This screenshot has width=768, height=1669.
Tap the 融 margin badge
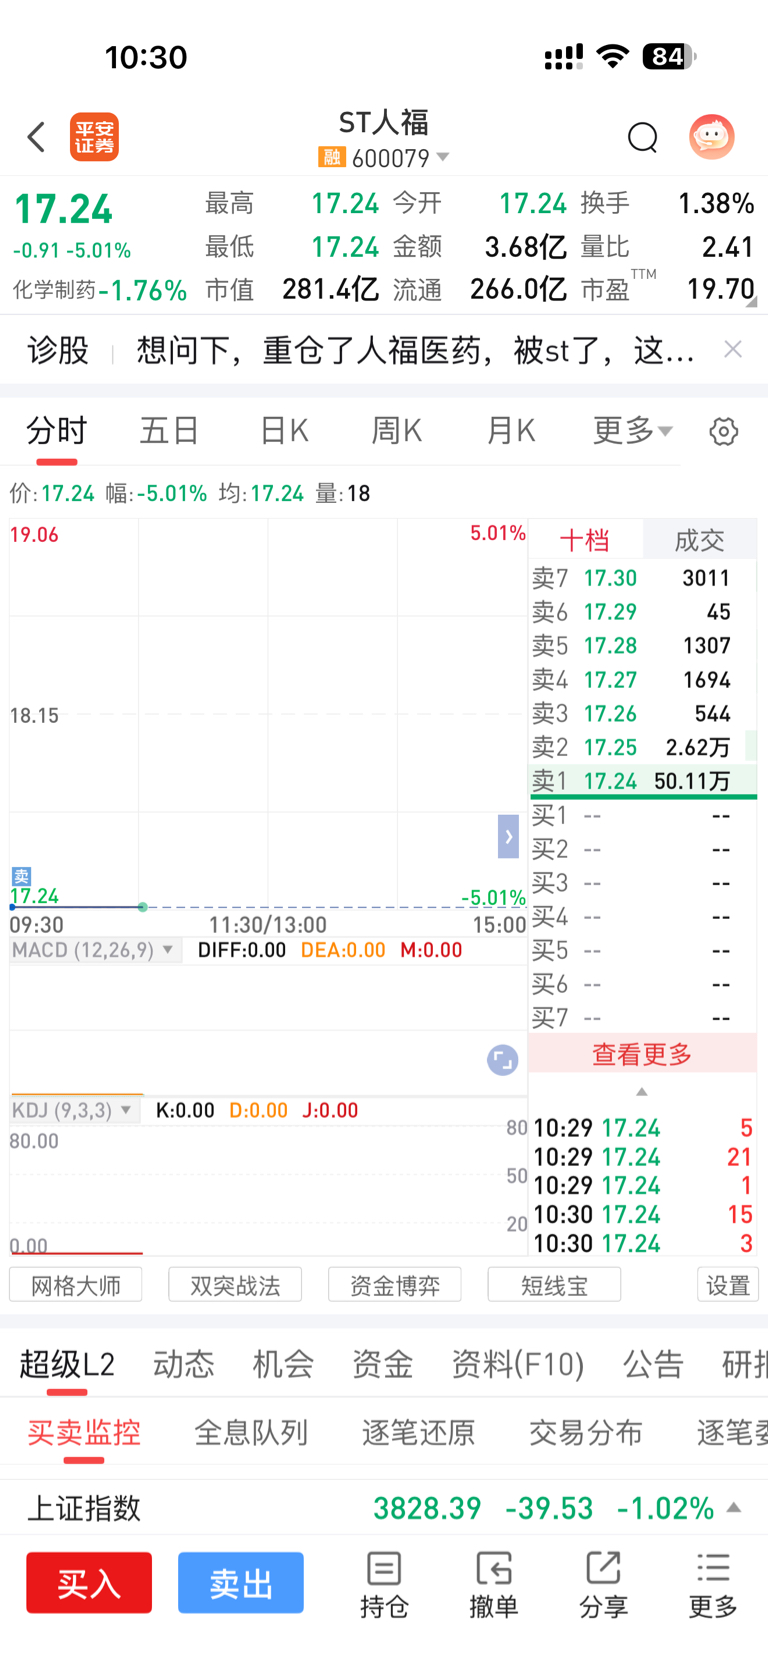point(331,158)
